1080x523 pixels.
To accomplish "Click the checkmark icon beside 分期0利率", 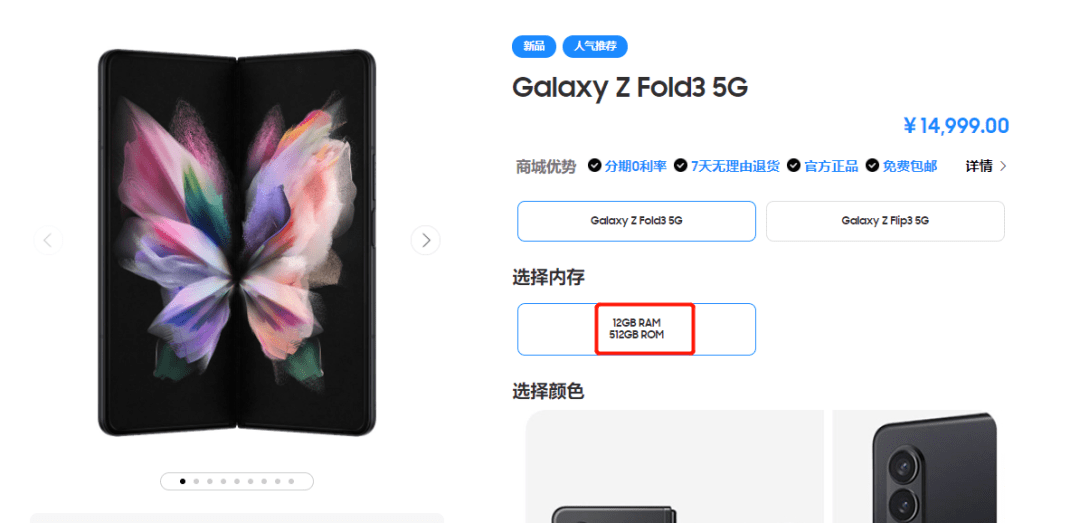I will click(x=594, y=166).
